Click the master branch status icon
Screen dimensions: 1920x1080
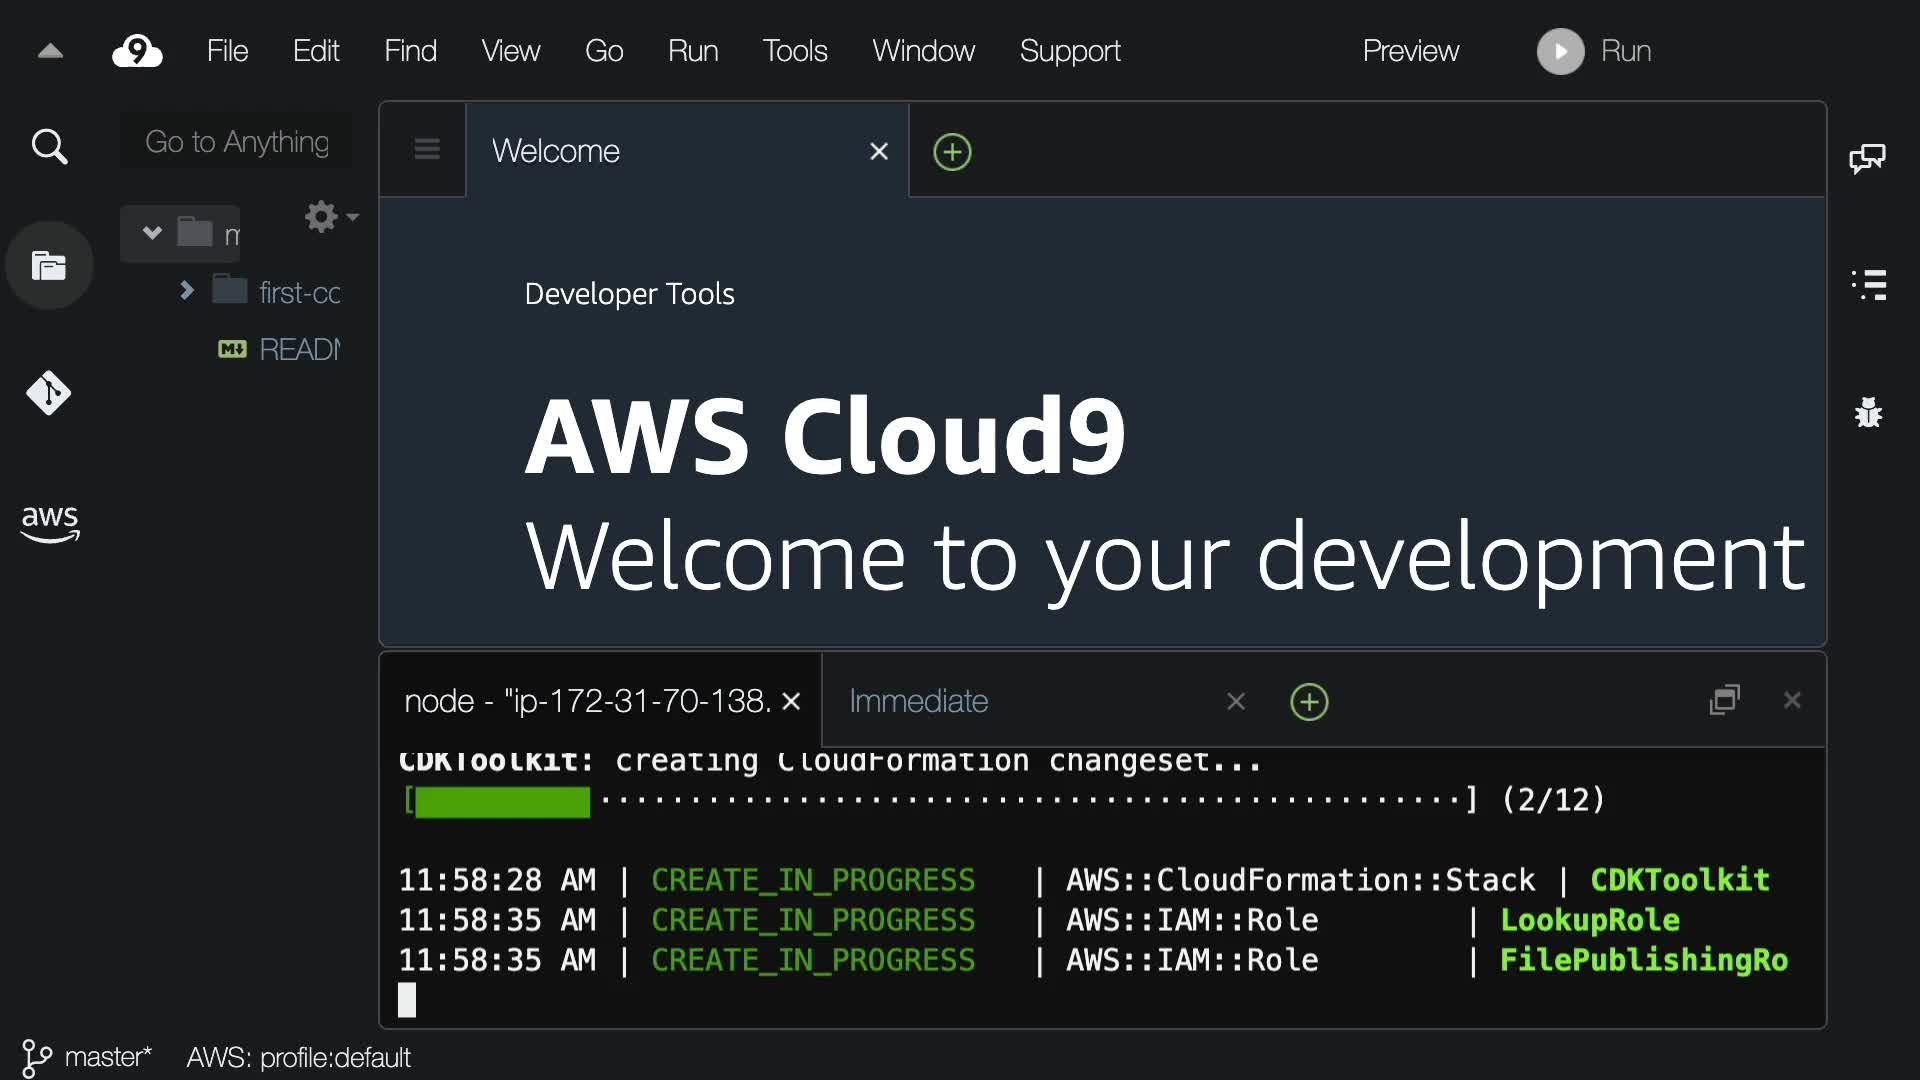(x=36, y=1057)
